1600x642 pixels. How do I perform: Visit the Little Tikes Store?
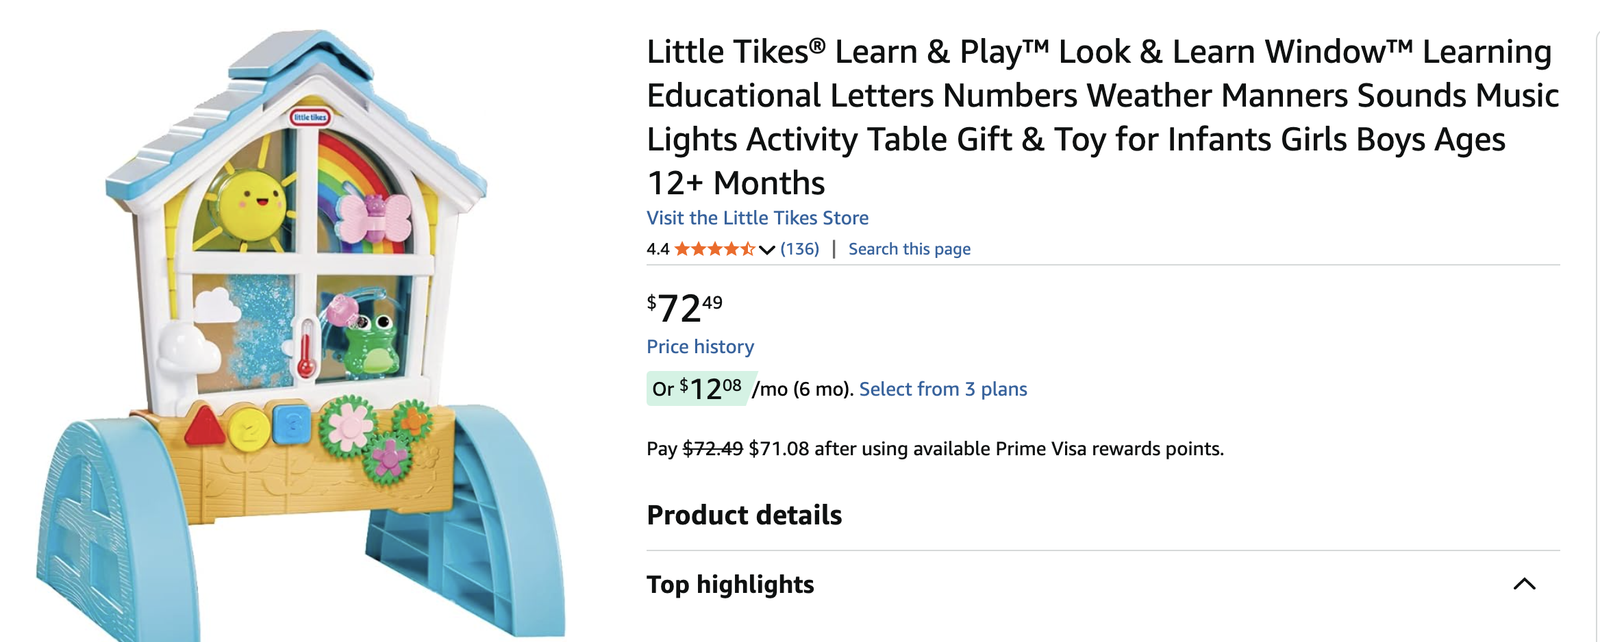point(757,218)
